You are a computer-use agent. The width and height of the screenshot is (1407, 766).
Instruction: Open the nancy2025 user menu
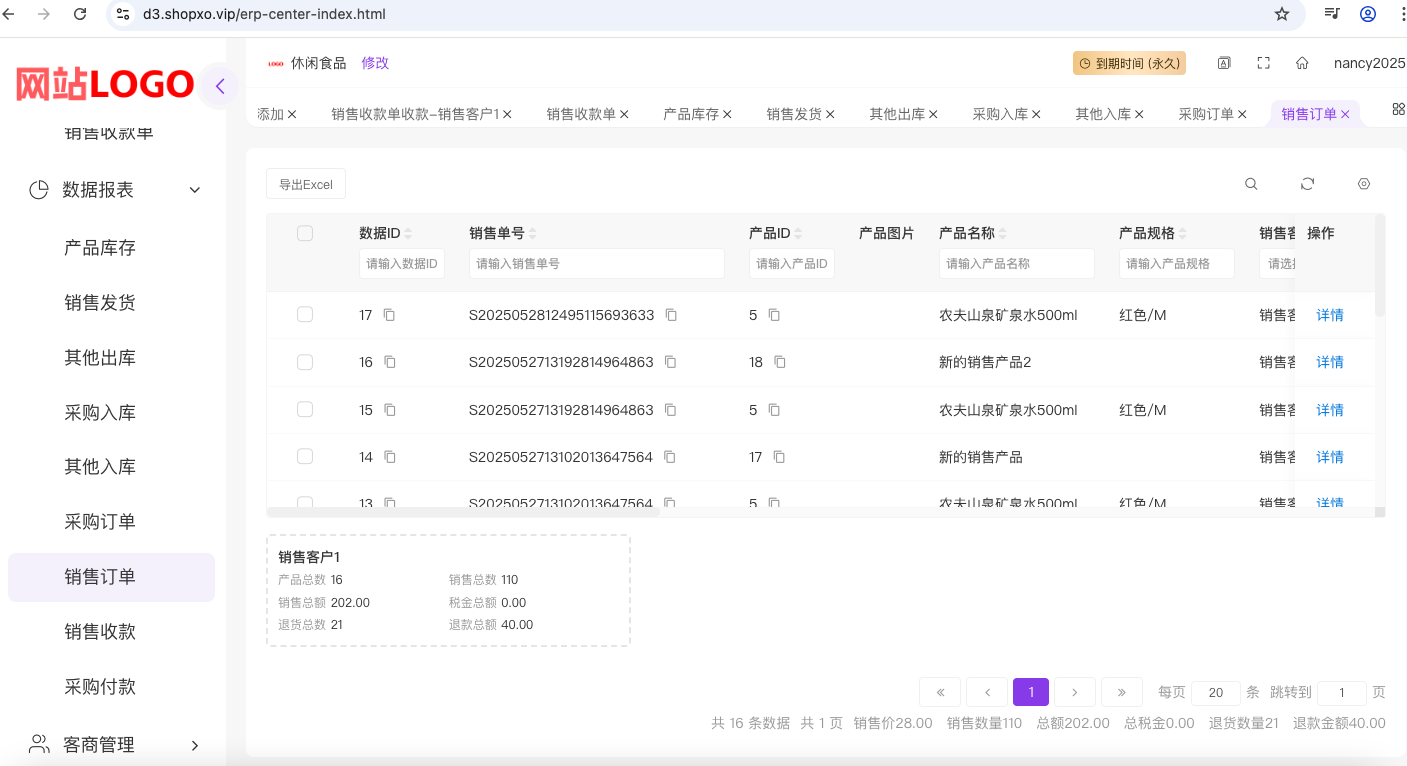(x=1370, y=63)
